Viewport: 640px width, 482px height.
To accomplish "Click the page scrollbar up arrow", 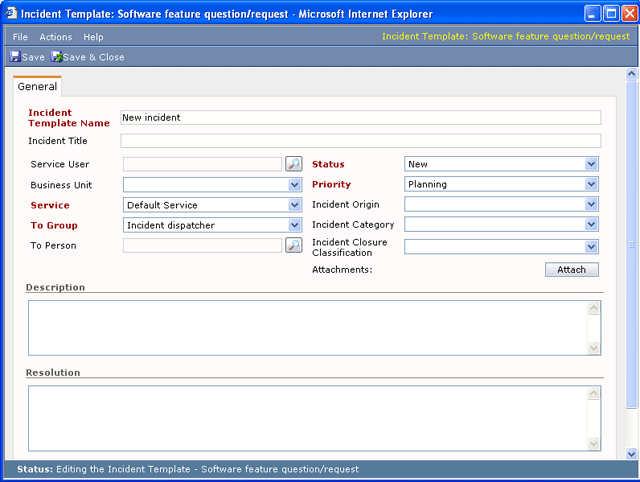I will [x=631, y=73].
